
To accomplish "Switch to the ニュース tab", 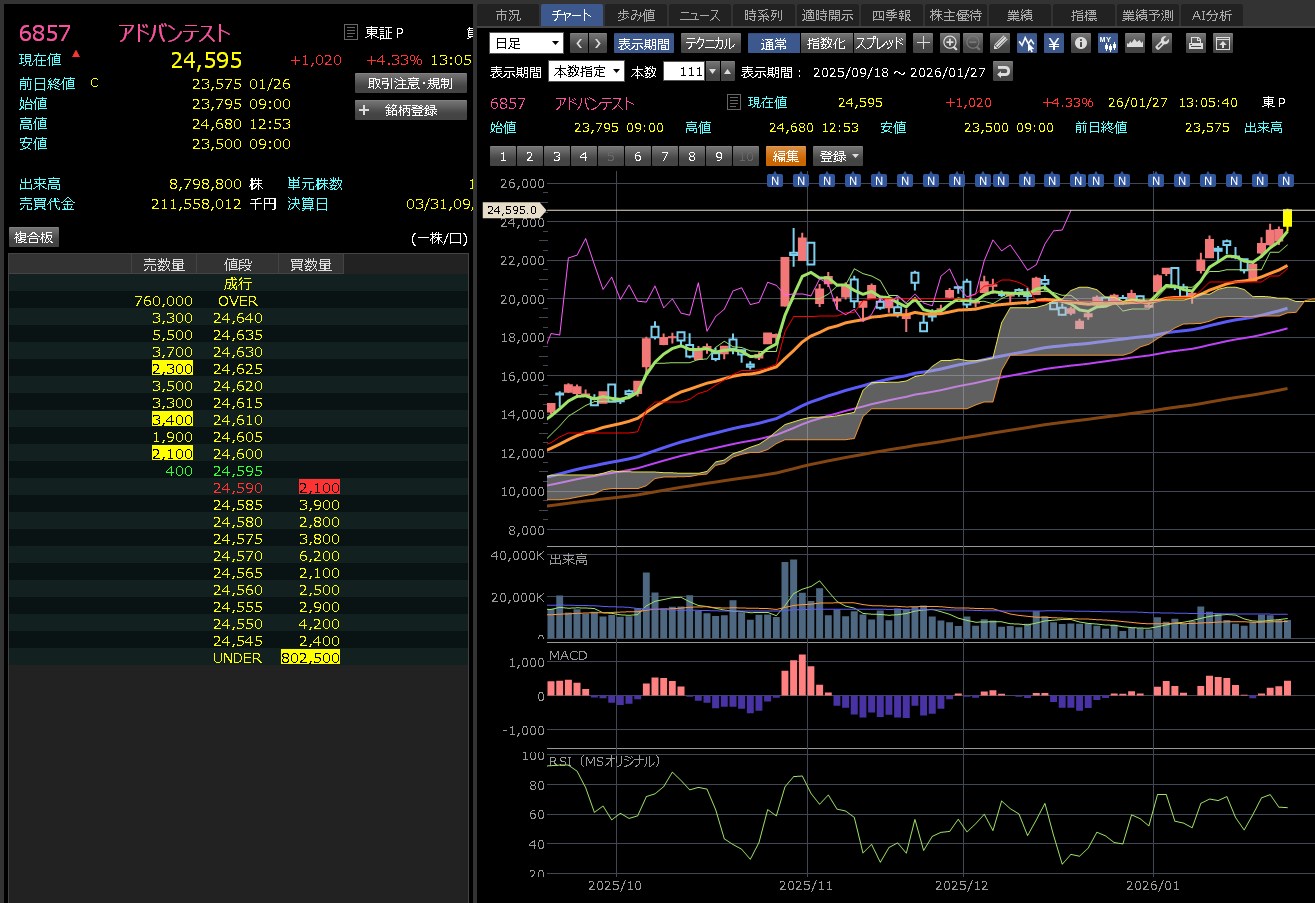I will 699,15.
